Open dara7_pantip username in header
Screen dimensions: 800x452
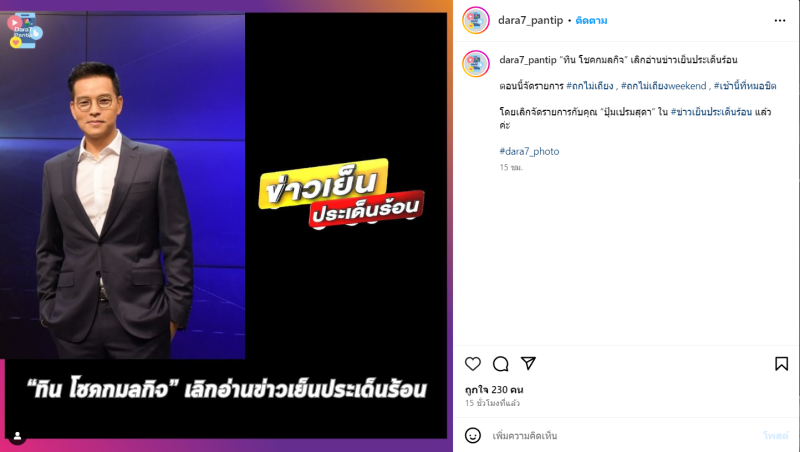point(530,20)
